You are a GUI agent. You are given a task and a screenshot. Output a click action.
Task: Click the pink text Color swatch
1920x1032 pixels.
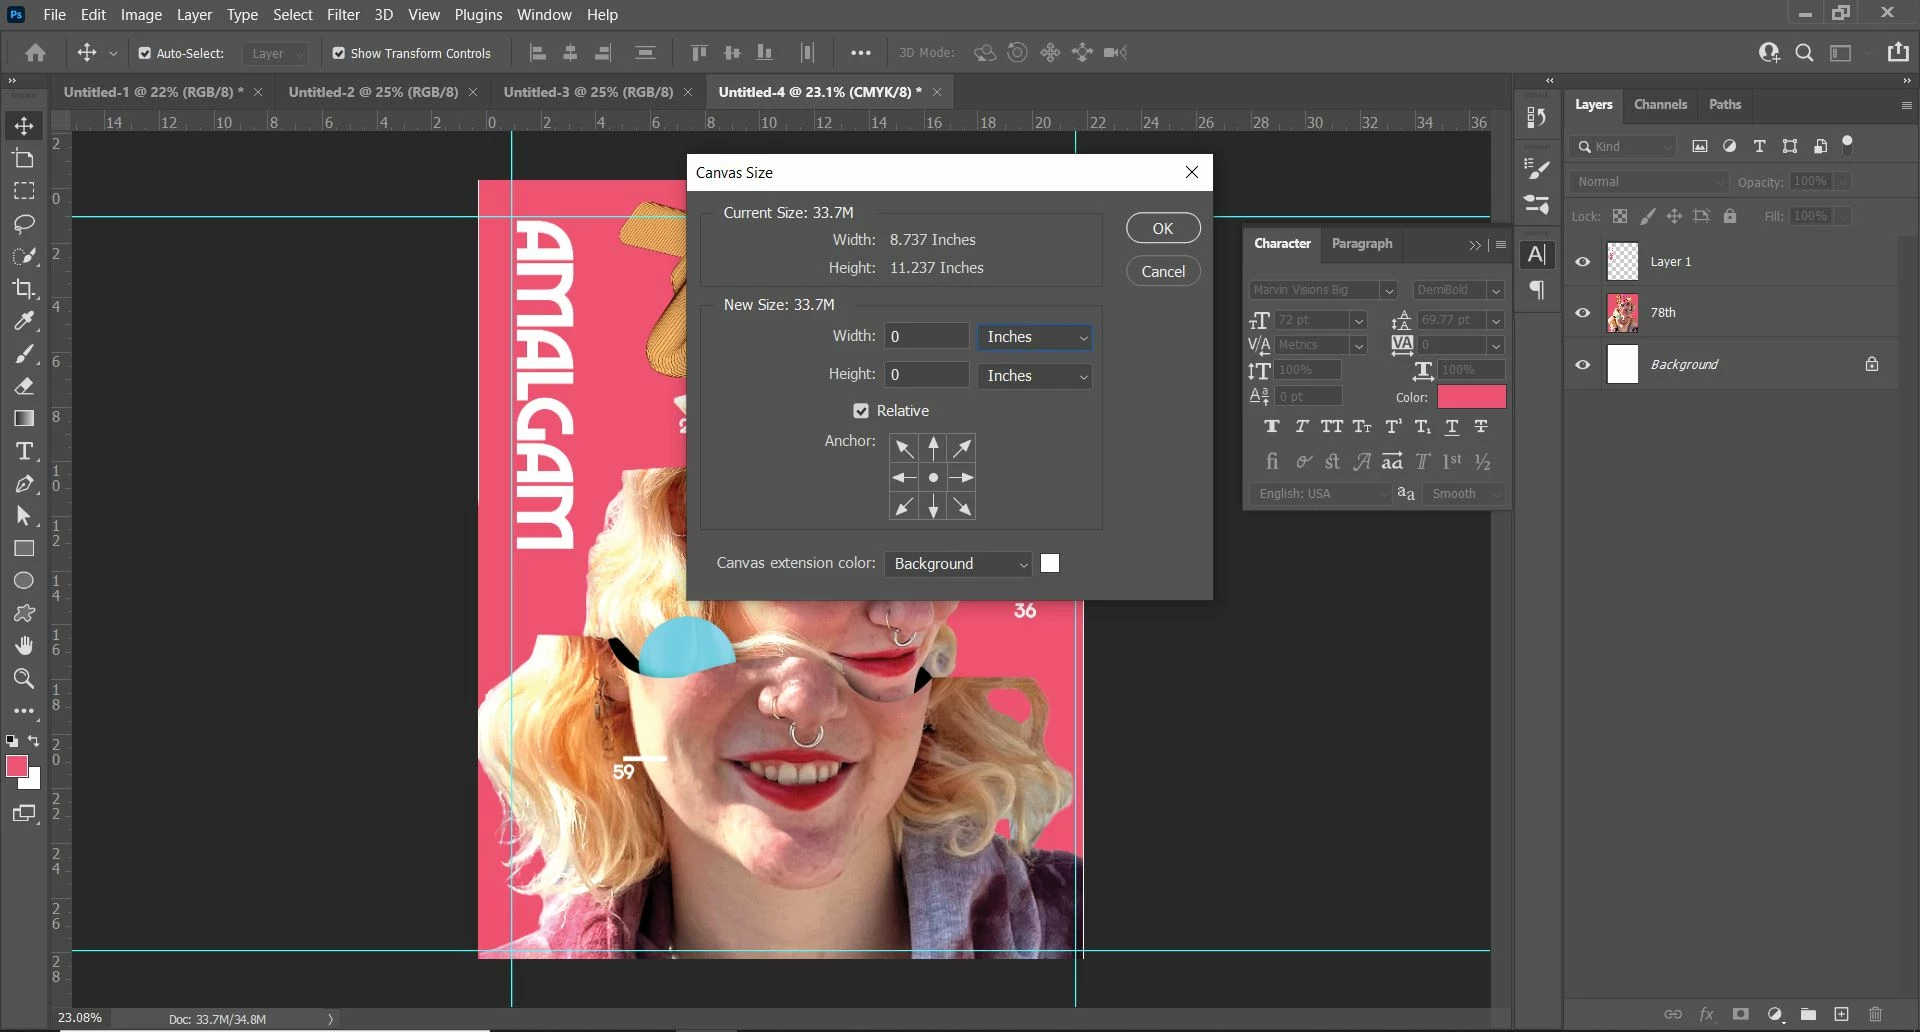click(1471, 397)
